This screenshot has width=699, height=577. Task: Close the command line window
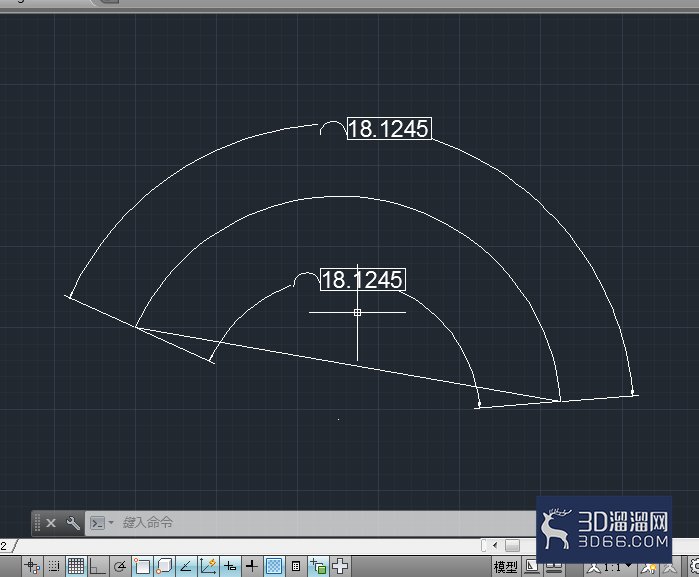[51, 523]
